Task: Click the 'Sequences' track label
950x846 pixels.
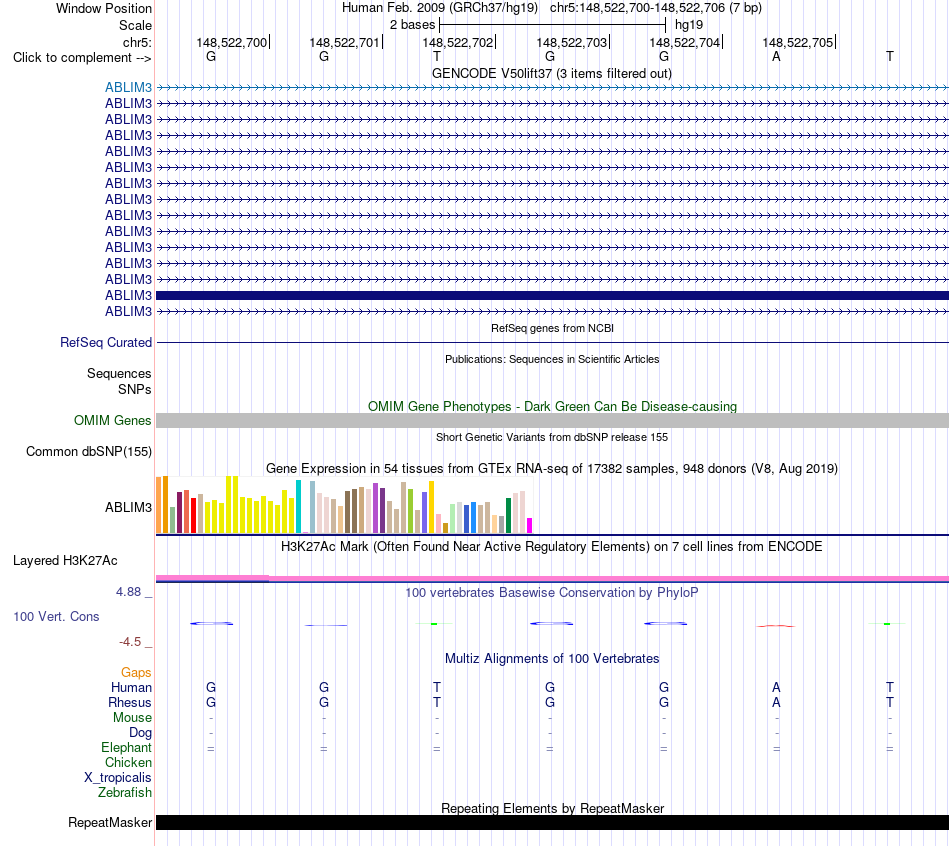Action: [x=119, y=373]
